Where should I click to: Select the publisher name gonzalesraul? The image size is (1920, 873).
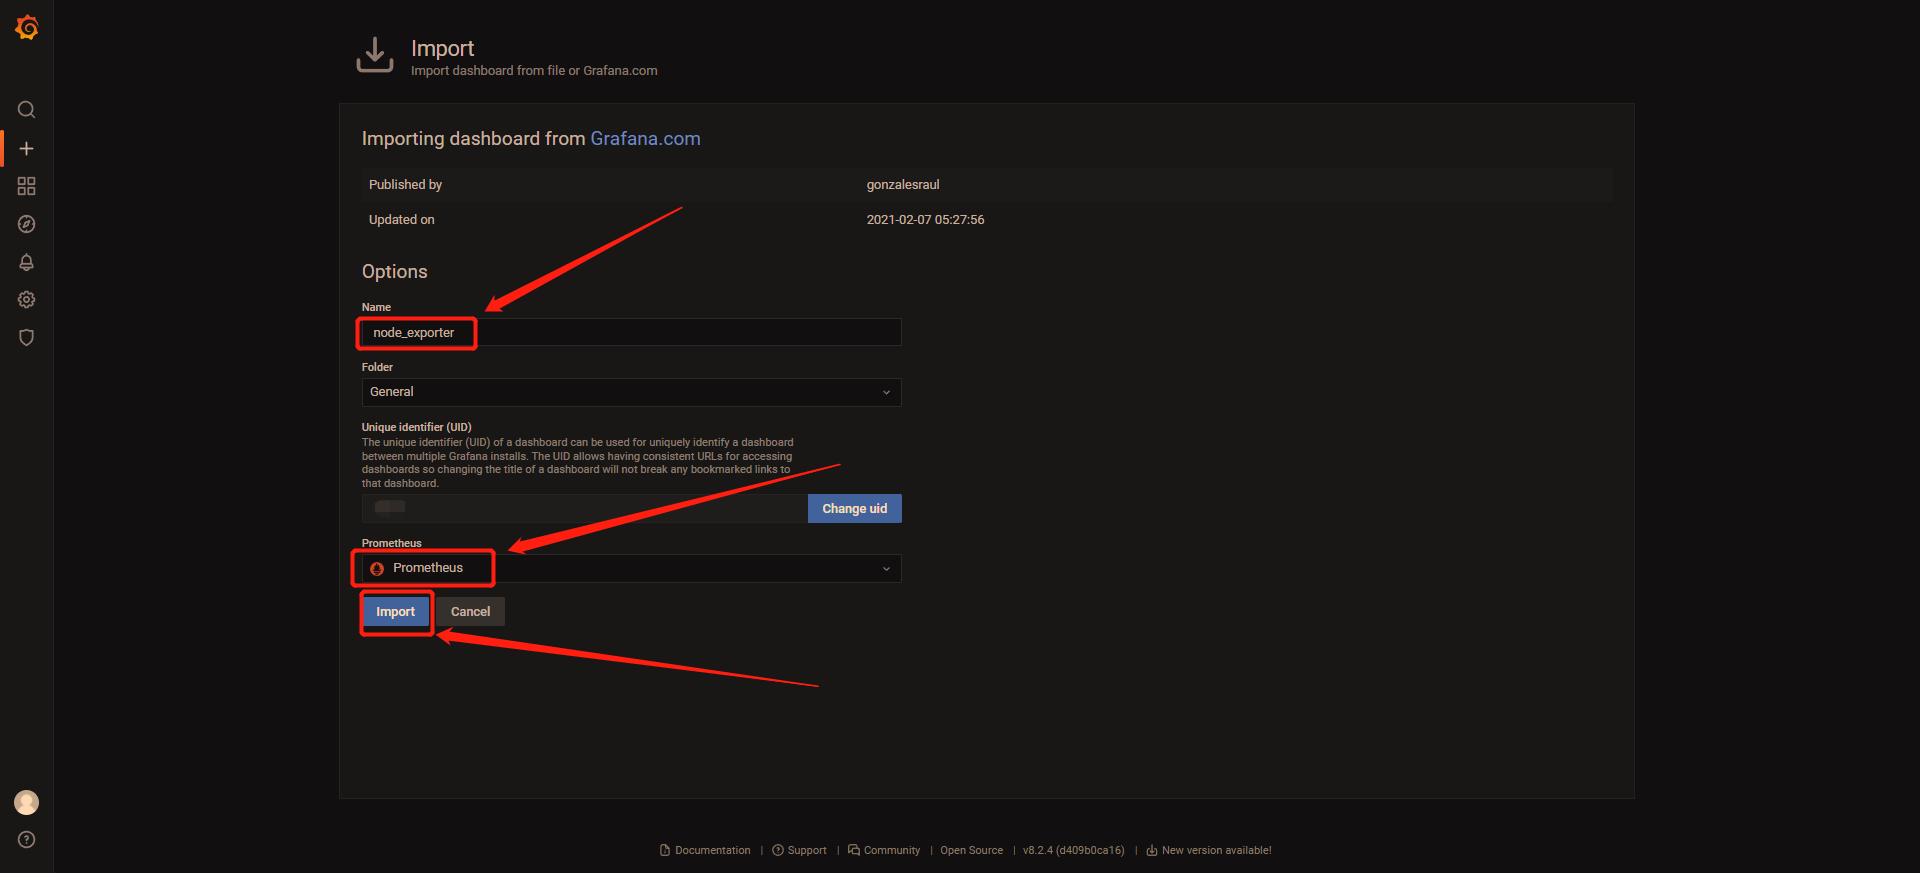tap(903, 185)
